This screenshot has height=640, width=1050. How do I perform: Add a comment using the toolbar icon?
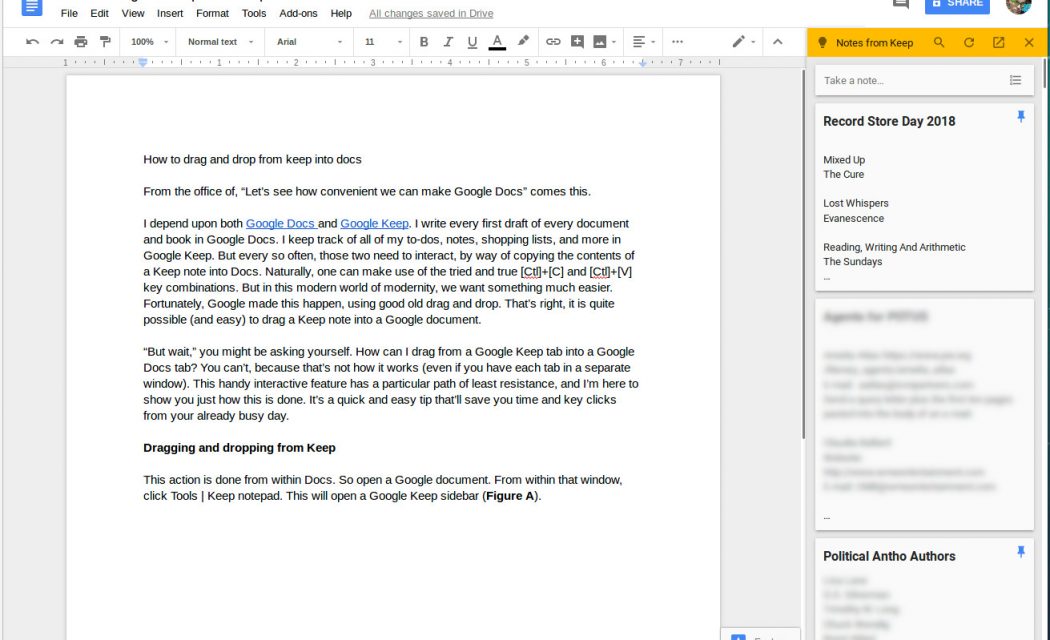pyautogui.click(x=577, y=42)
